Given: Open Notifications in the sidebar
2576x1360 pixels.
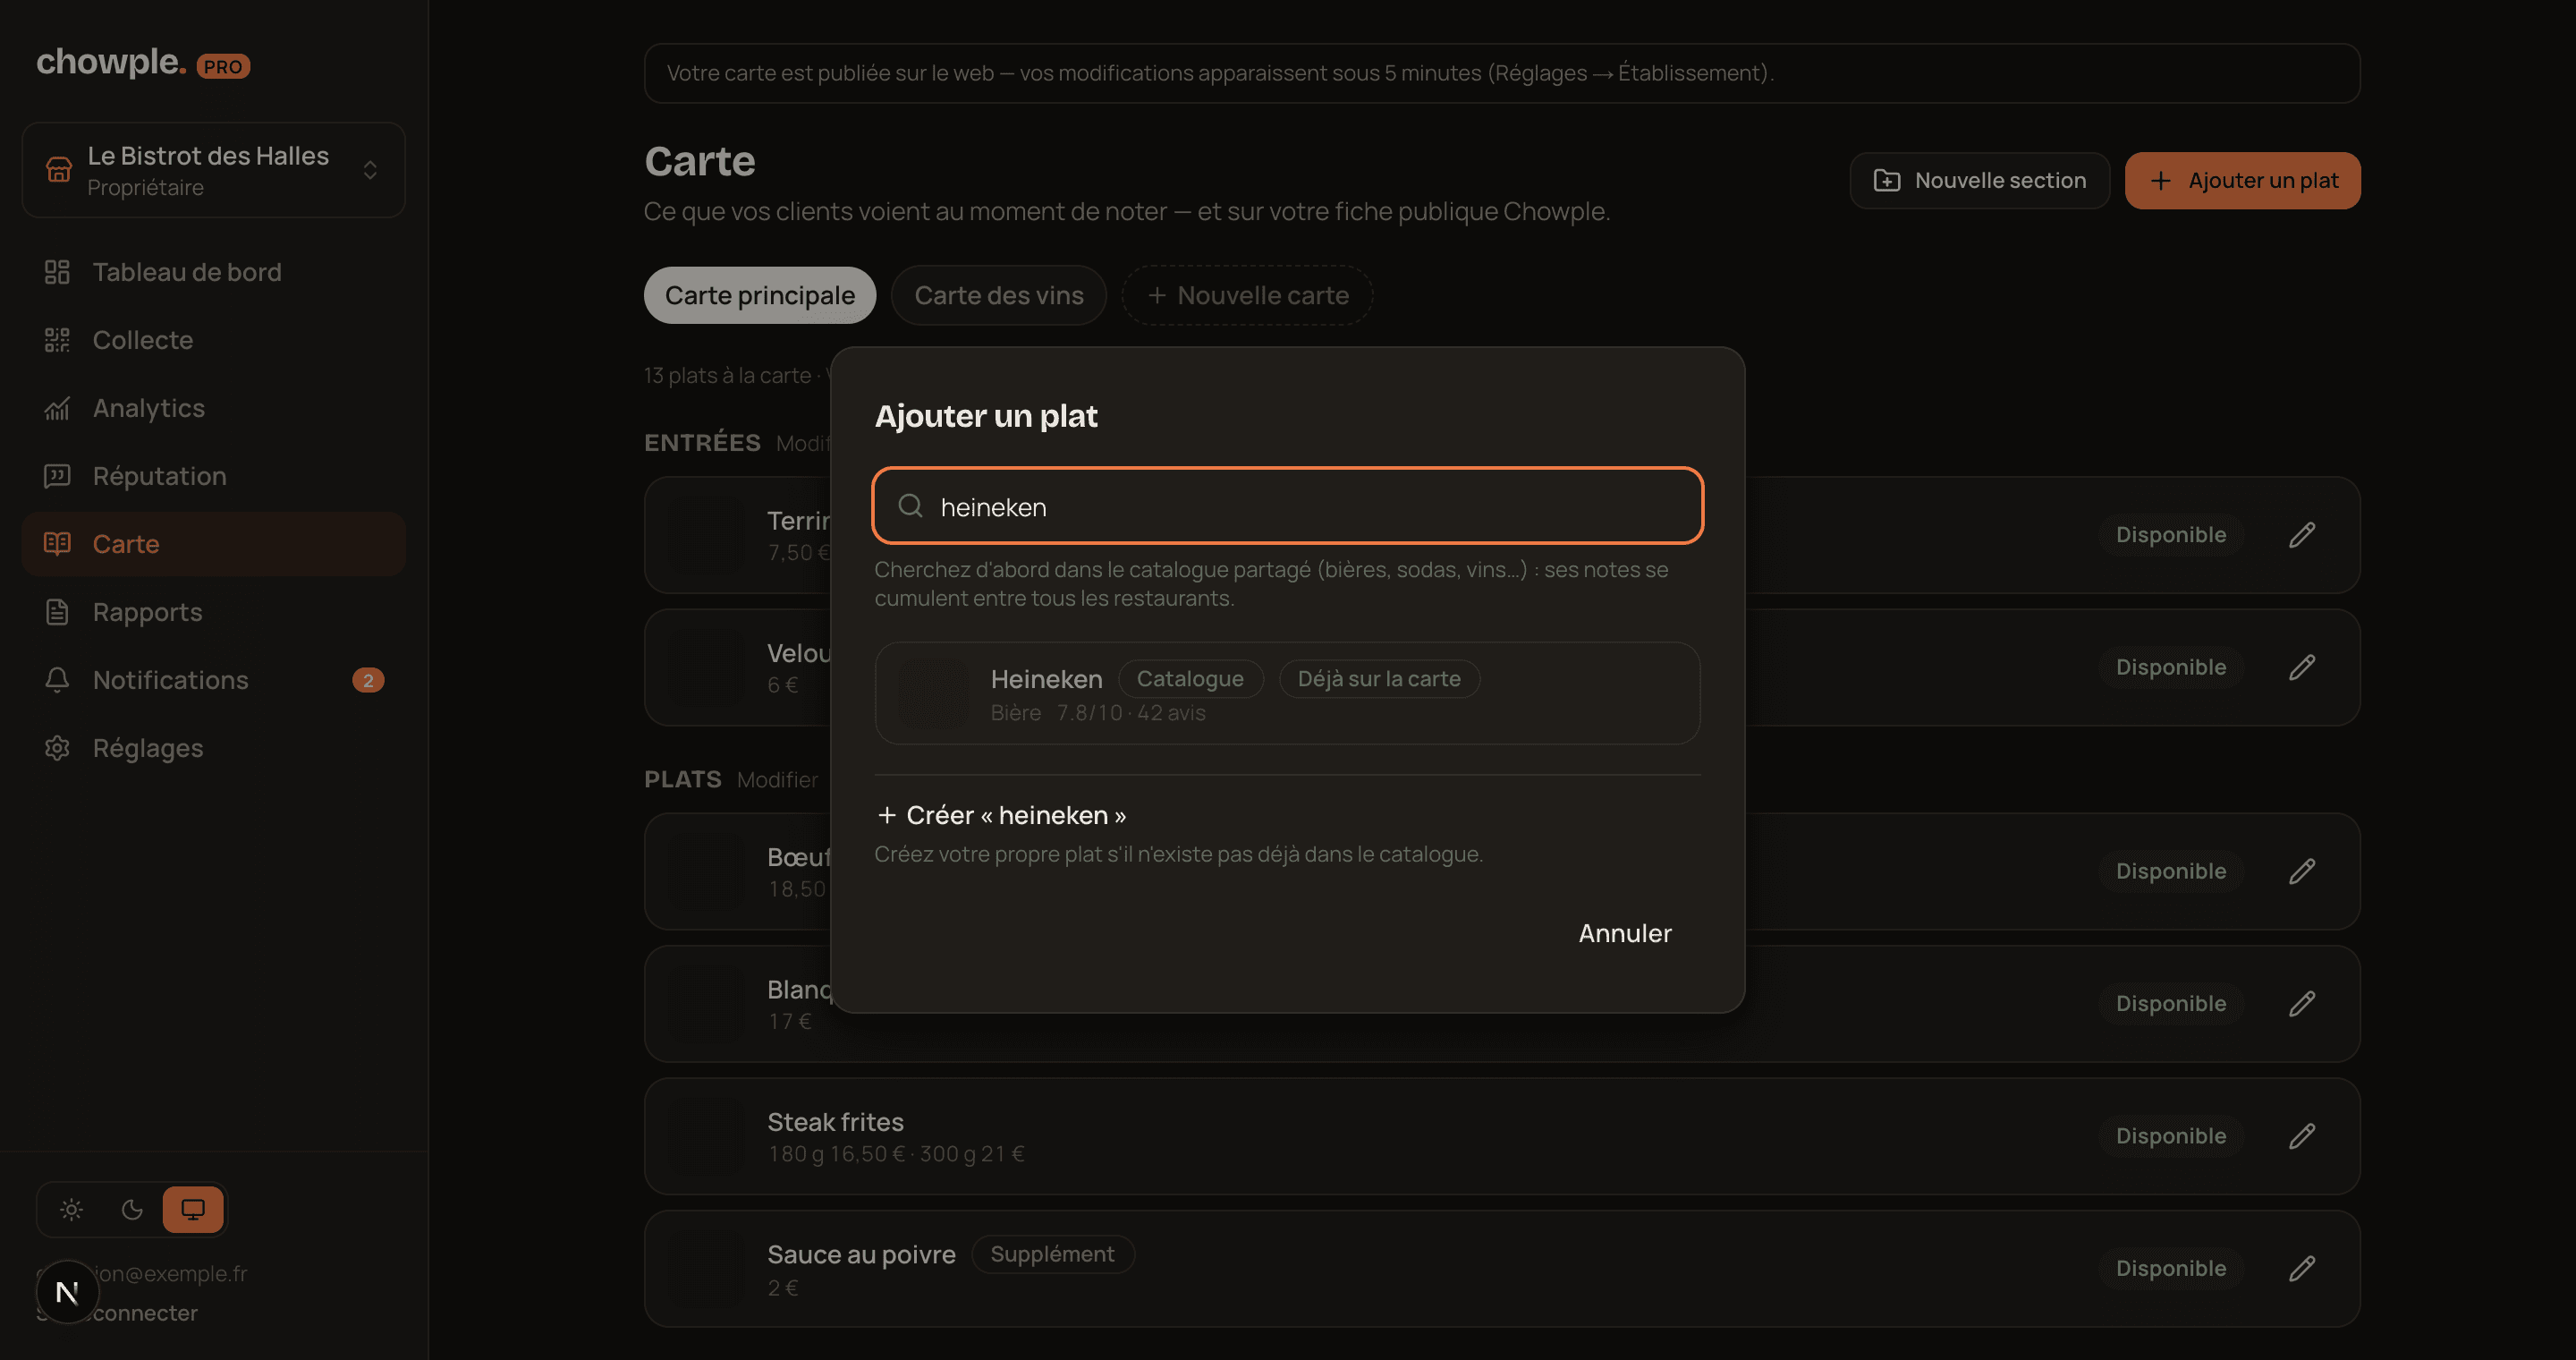Looking at the screenshot, I should coord(213,680).
